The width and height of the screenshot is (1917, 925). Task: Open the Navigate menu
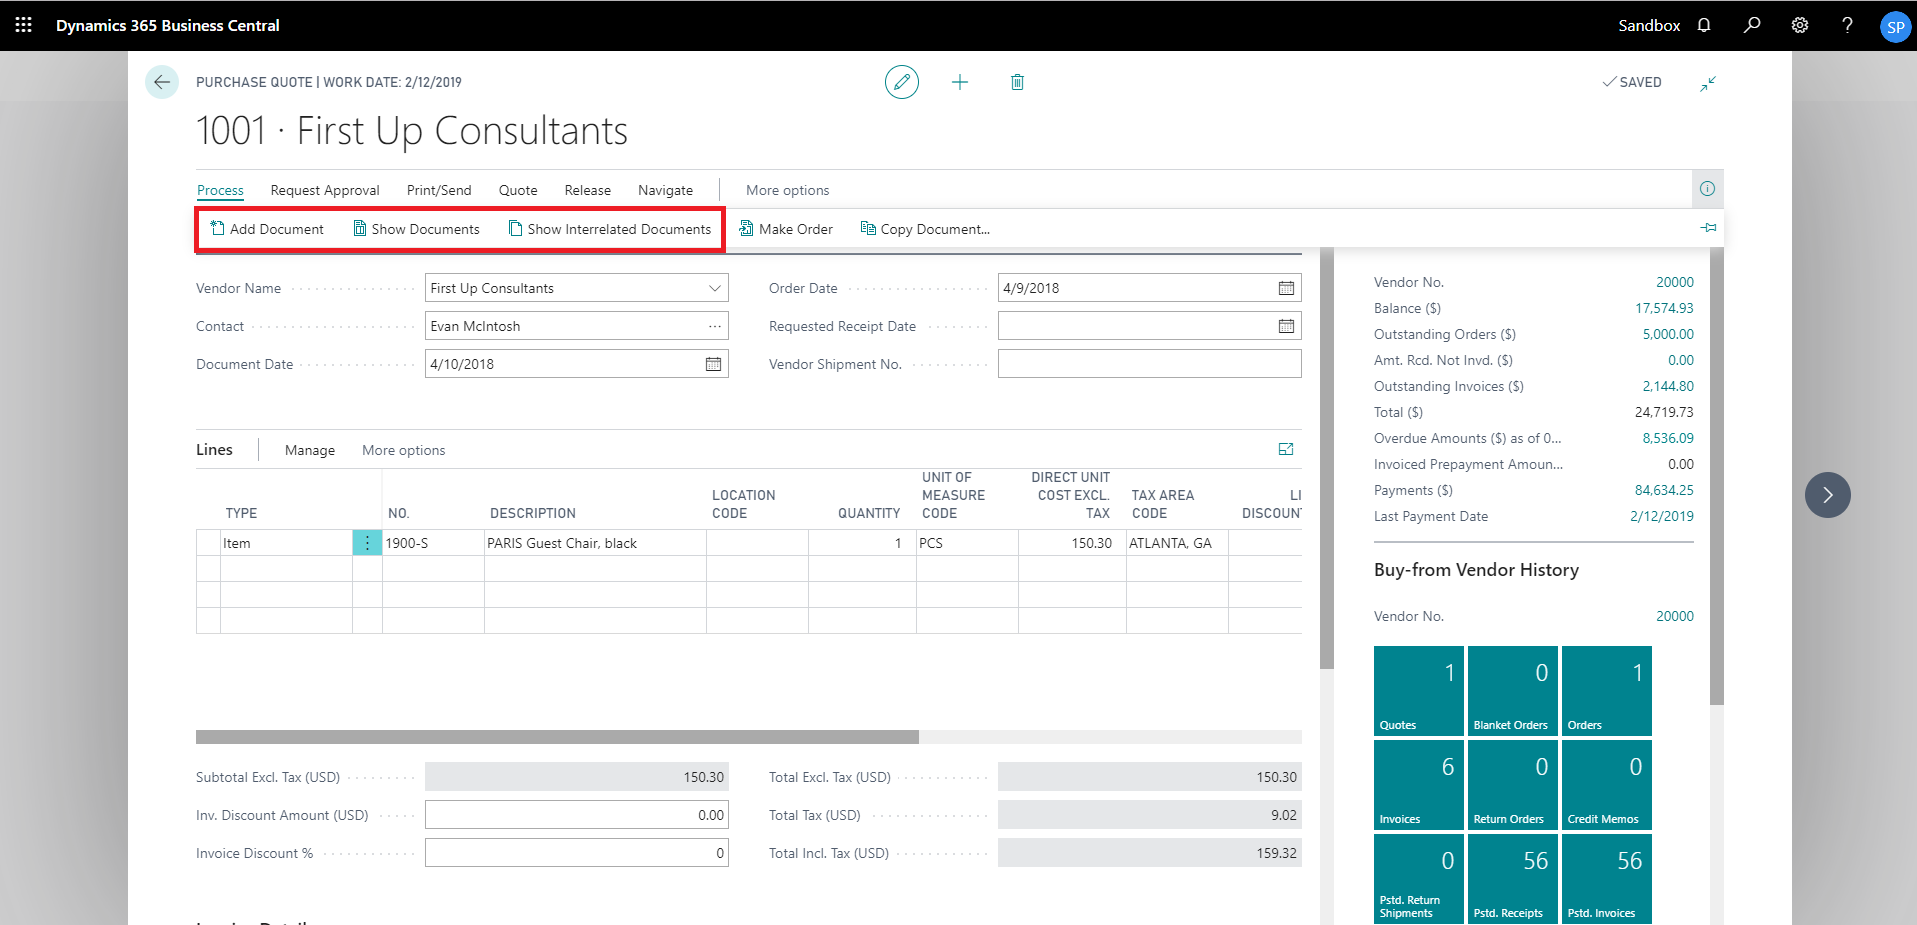(665, 190)
